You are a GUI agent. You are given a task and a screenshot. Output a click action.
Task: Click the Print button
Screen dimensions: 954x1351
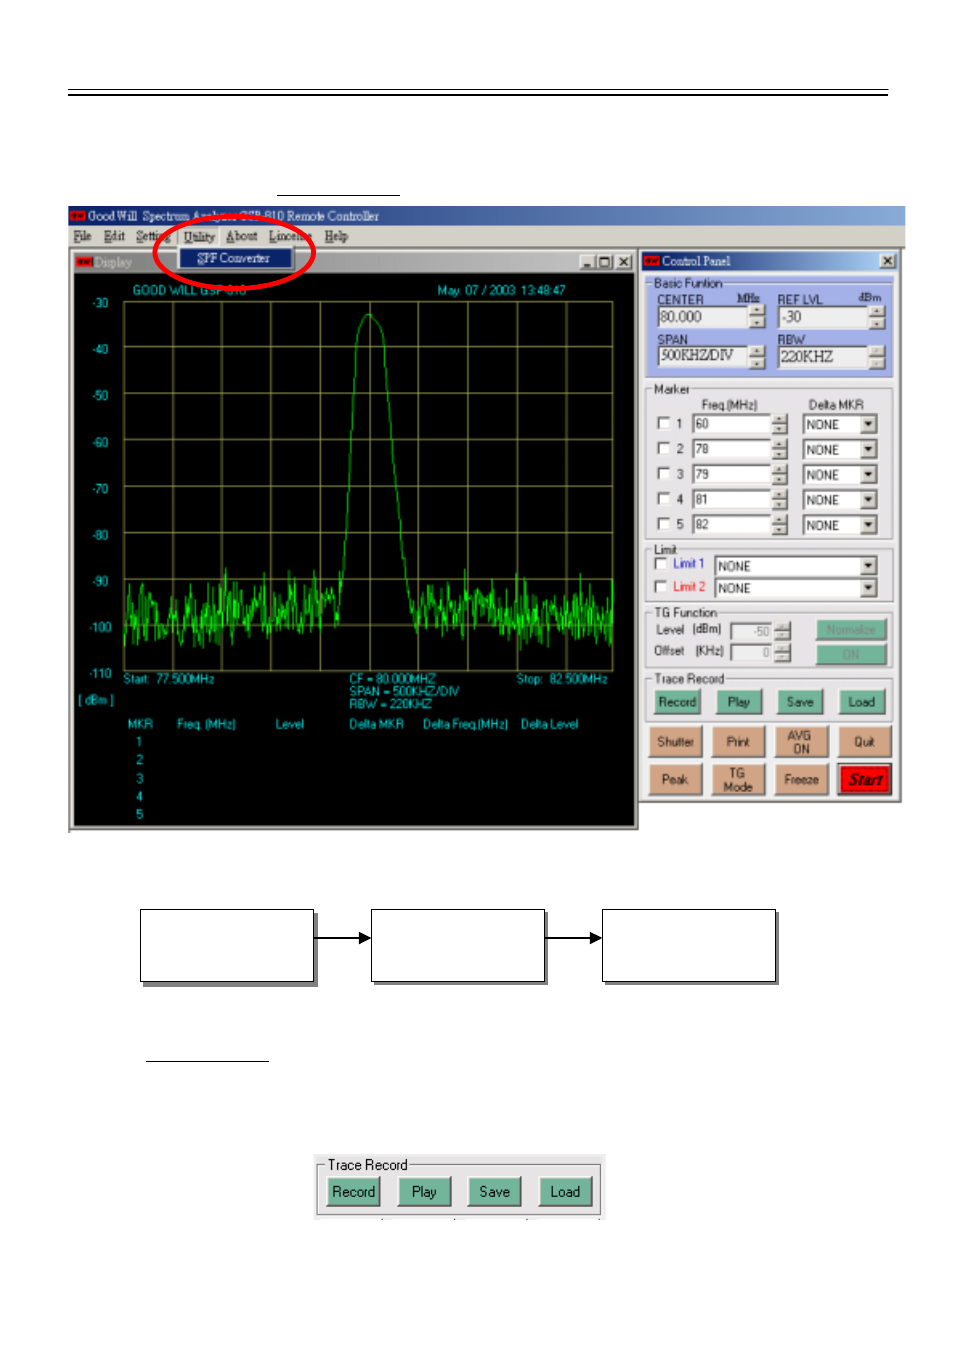(x=738, y=742)
